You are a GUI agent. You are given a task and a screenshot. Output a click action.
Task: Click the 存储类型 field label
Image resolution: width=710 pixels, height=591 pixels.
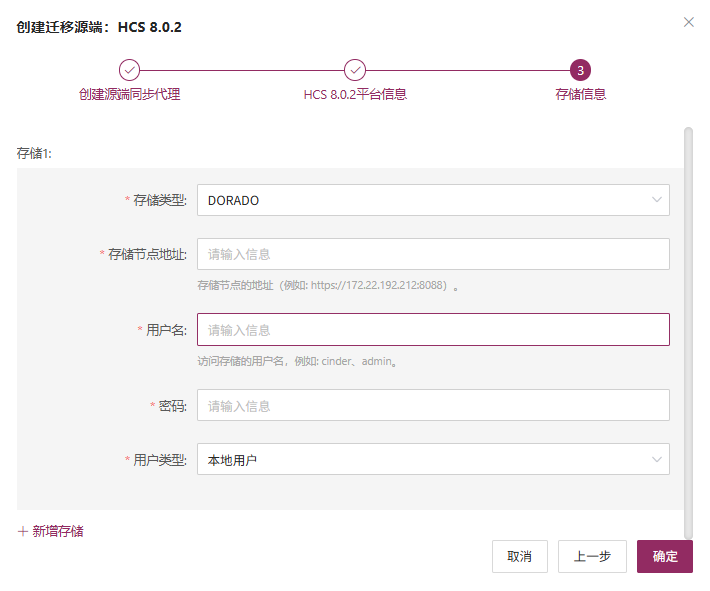(159, 200)
